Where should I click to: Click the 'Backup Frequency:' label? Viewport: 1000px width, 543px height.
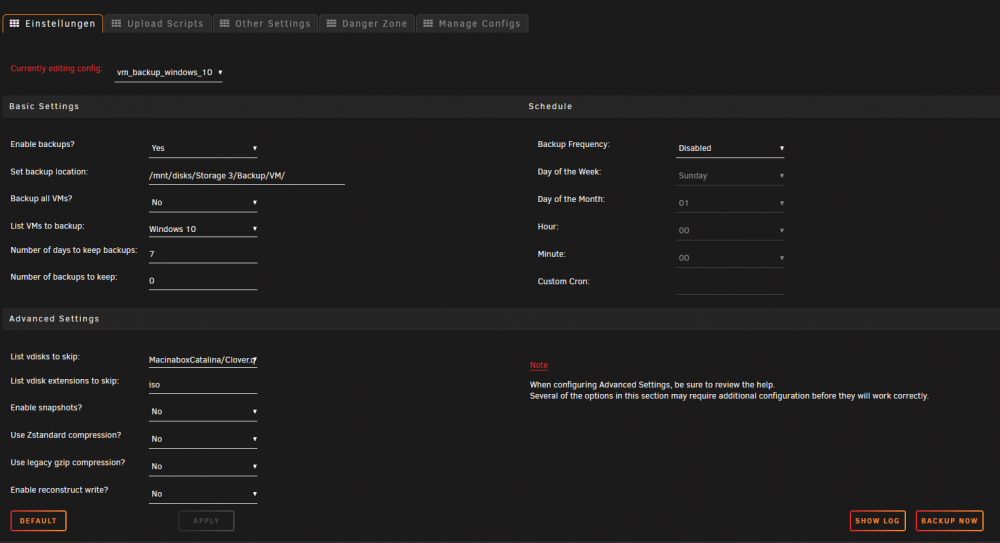(x=573, y=144)
